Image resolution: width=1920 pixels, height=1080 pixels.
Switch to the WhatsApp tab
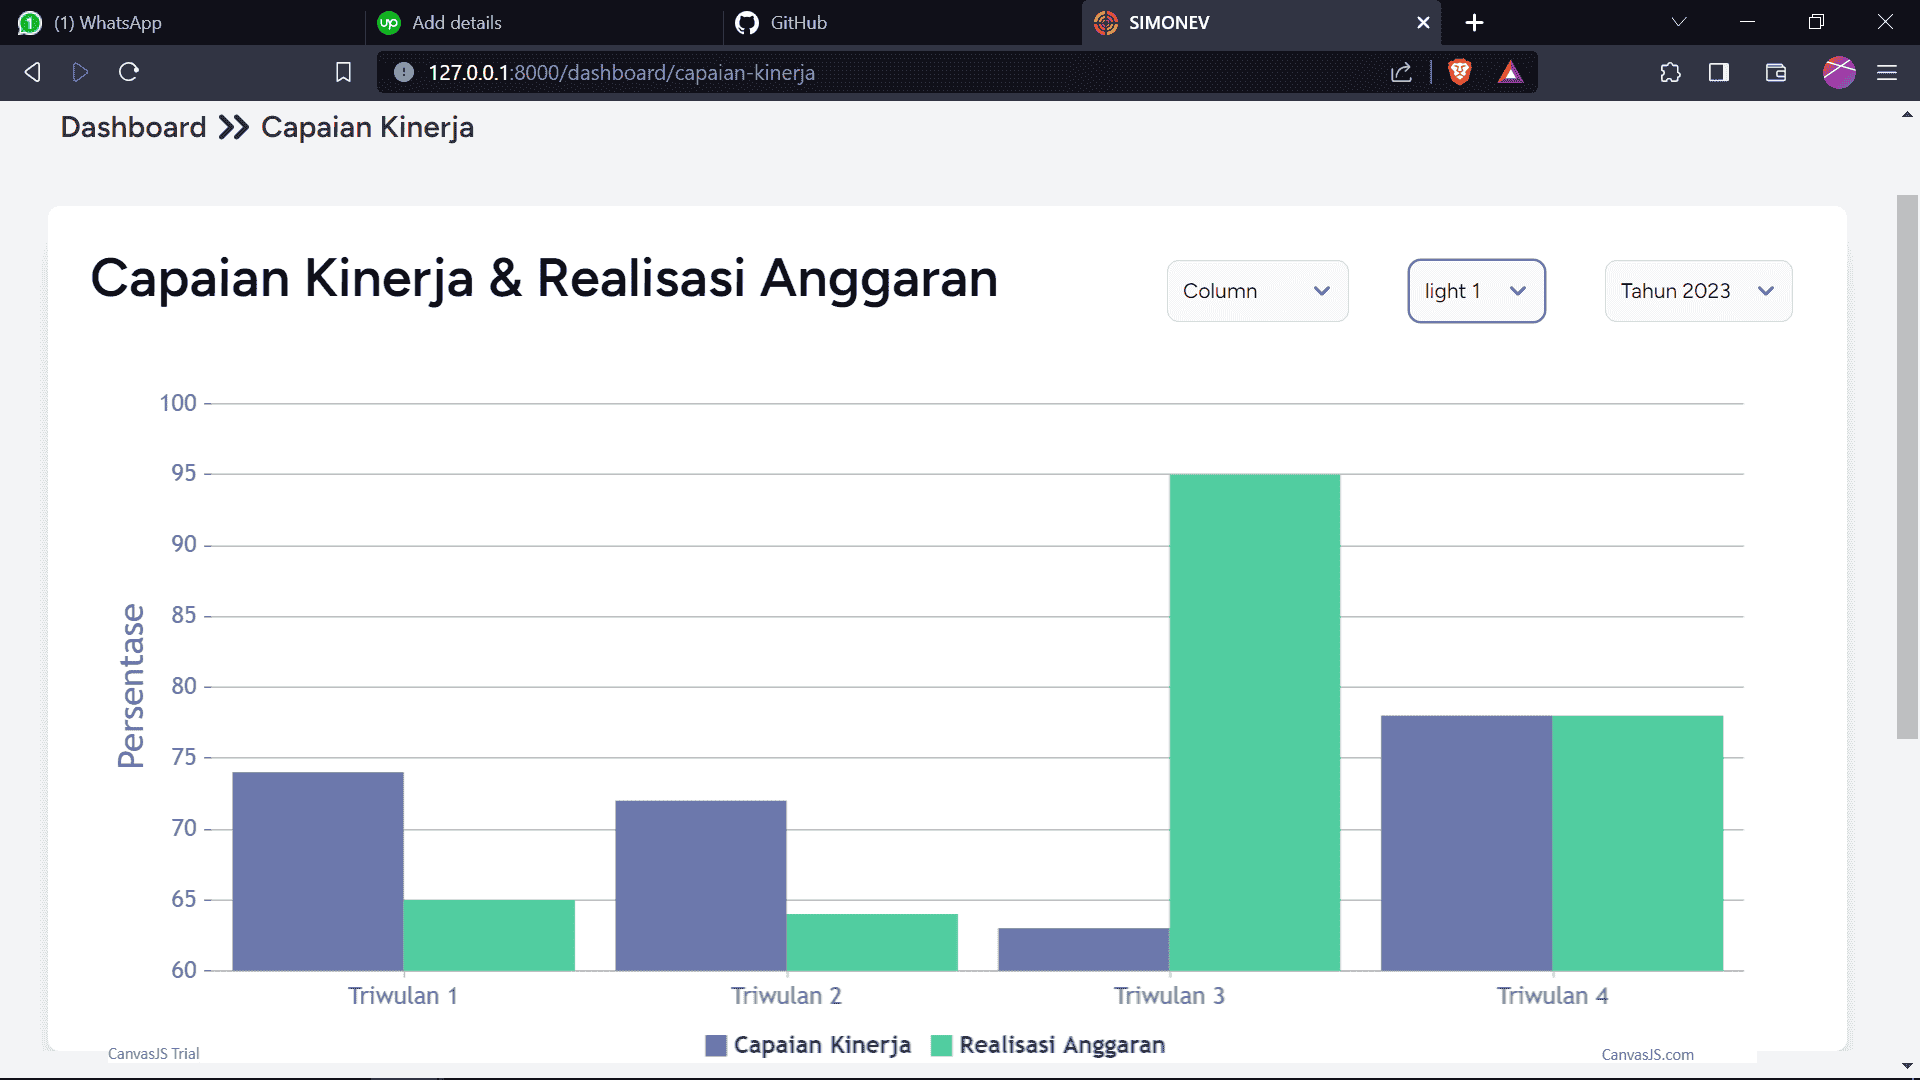pyautogui.click(x=110, y=22)
